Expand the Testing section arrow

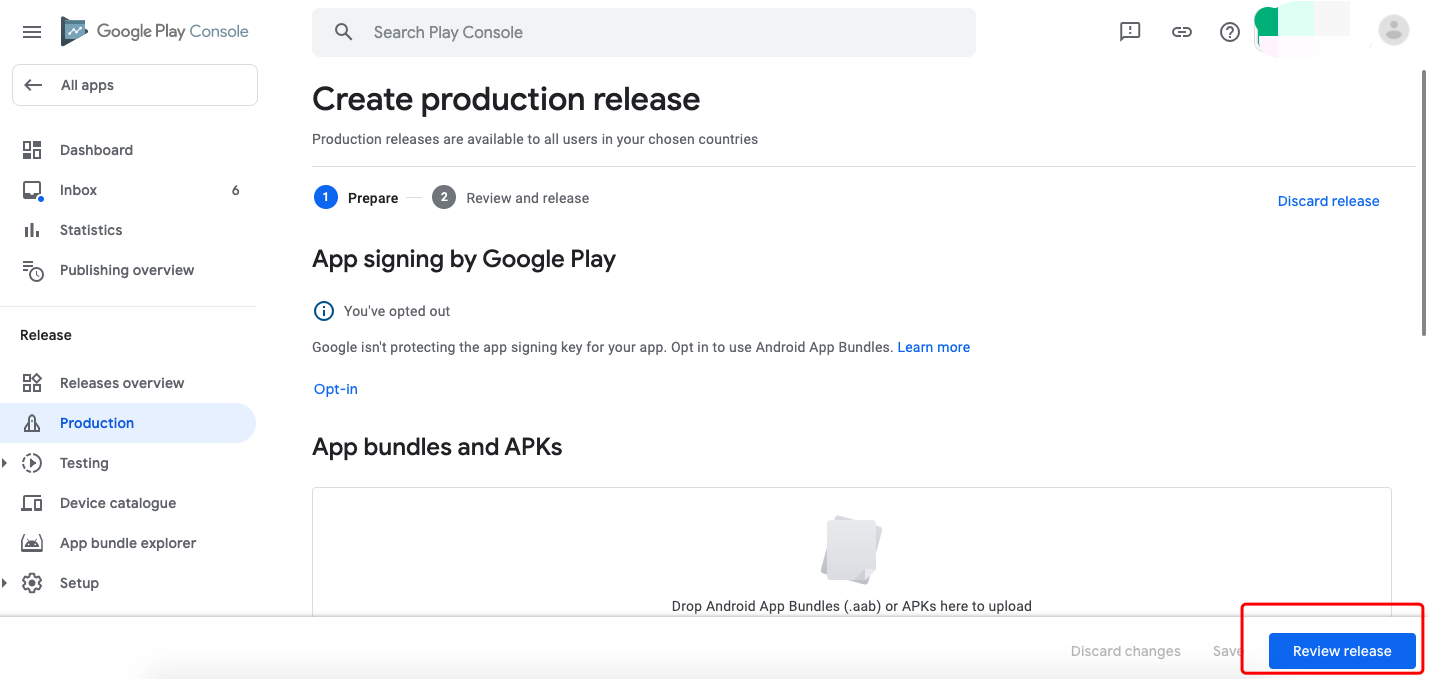coord(5,463)
